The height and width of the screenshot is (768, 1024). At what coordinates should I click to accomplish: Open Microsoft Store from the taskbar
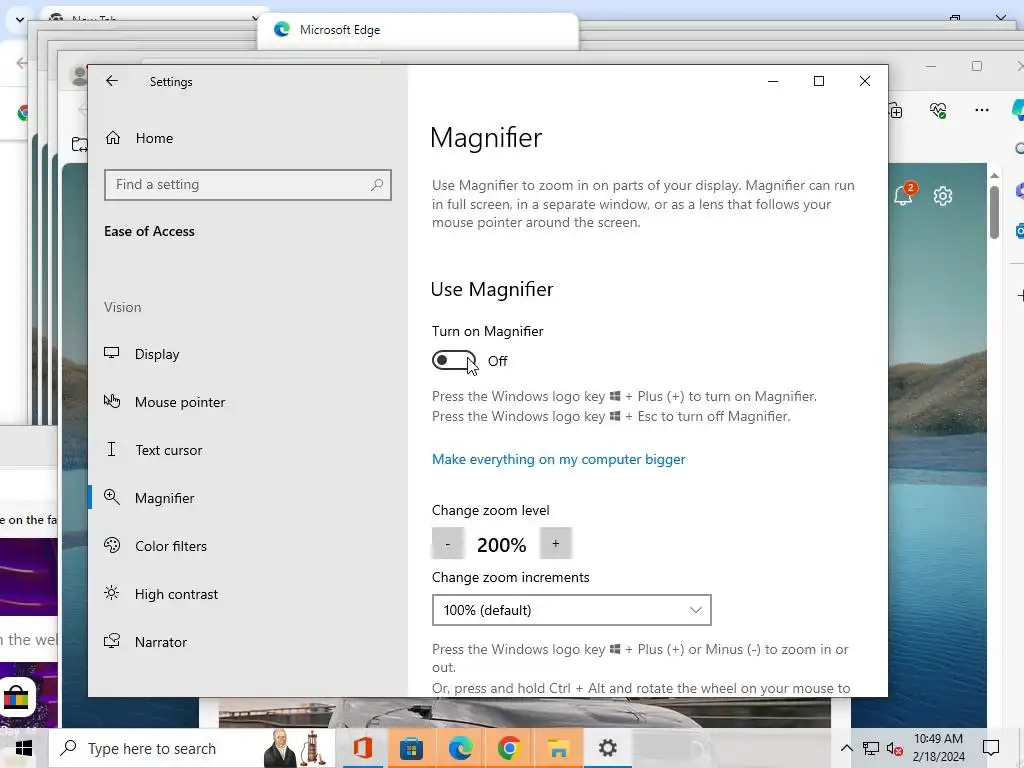pos(411,748)
